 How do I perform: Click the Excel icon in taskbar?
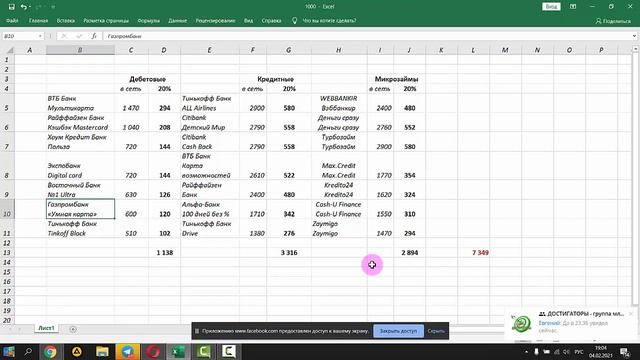click(x=178, y=351)
